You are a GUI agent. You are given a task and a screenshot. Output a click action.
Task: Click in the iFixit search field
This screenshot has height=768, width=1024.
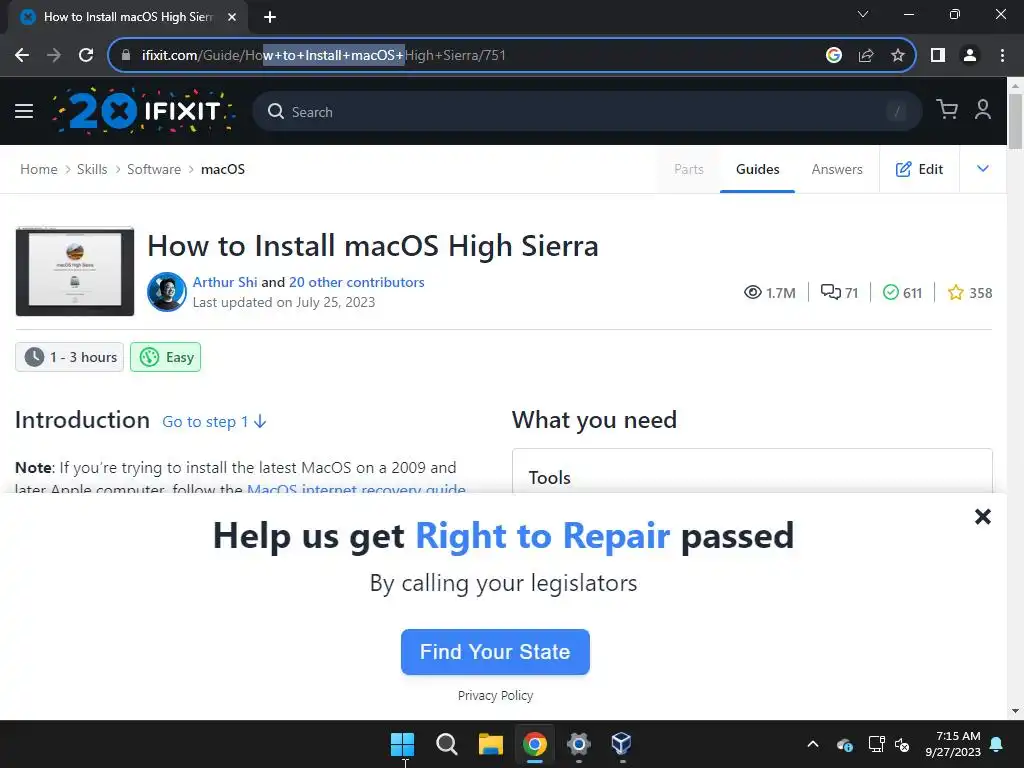point(587,112)
